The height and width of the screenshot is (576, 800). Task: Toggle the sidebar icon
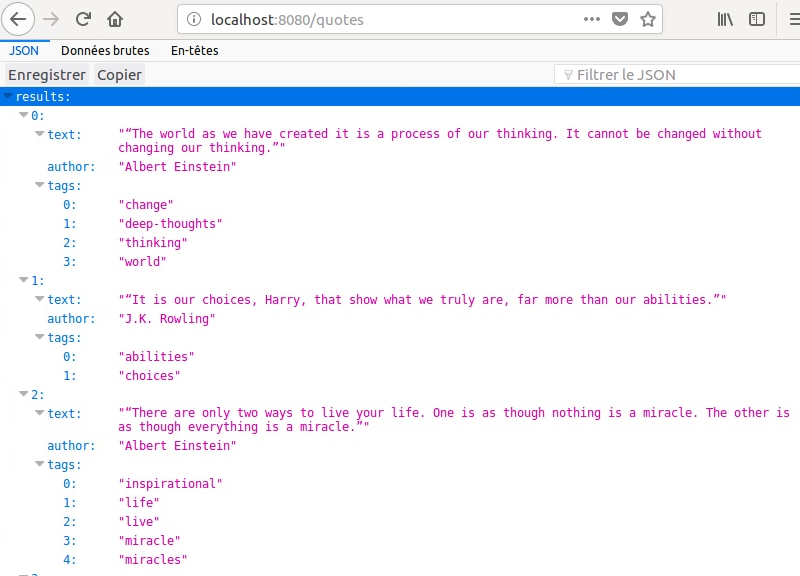point(757,19)
